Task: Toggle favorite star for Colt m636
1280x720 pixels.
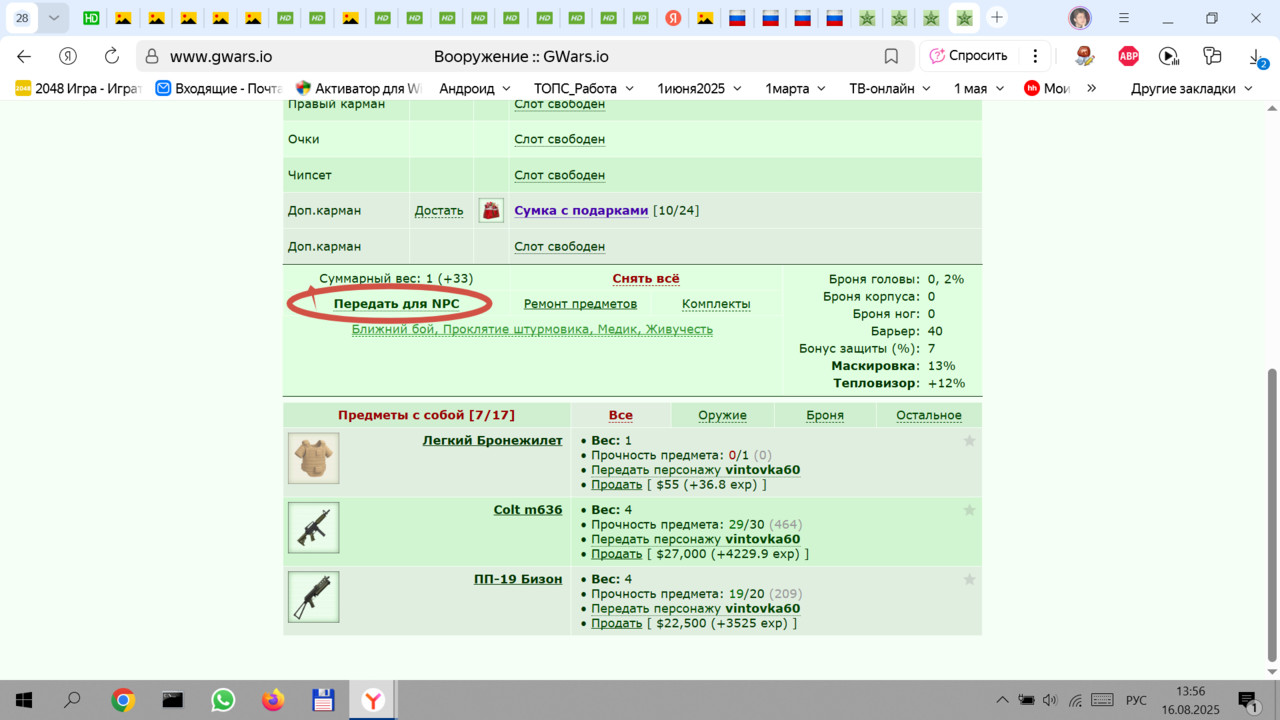Action: [x=969, y=510]
